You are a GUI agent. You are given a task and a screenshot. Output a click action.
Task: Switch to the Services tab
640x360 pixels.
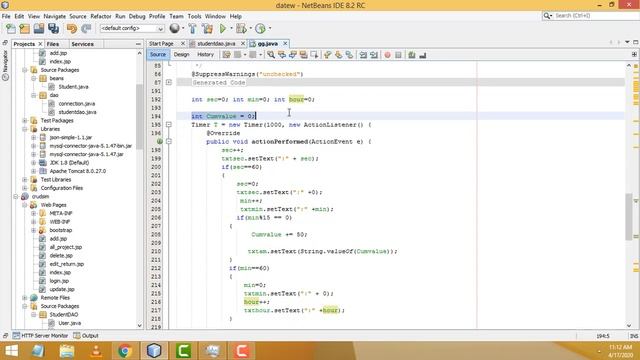click(x=82, y=44)
